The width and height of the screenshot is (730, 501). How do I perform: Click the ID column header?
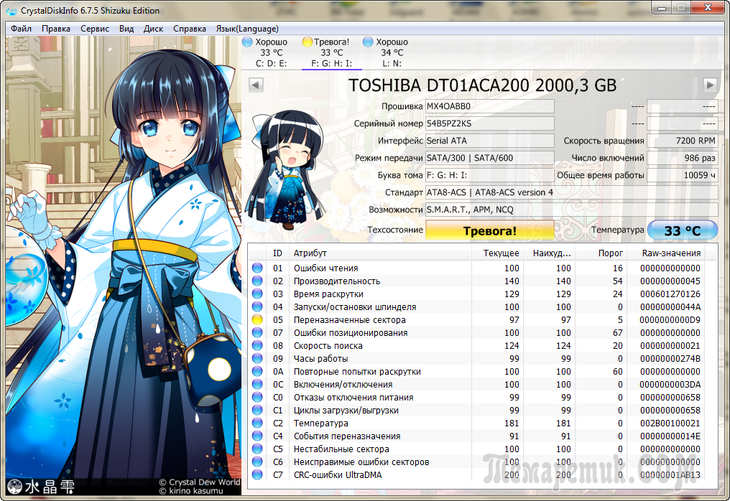(x=277, y=253)
